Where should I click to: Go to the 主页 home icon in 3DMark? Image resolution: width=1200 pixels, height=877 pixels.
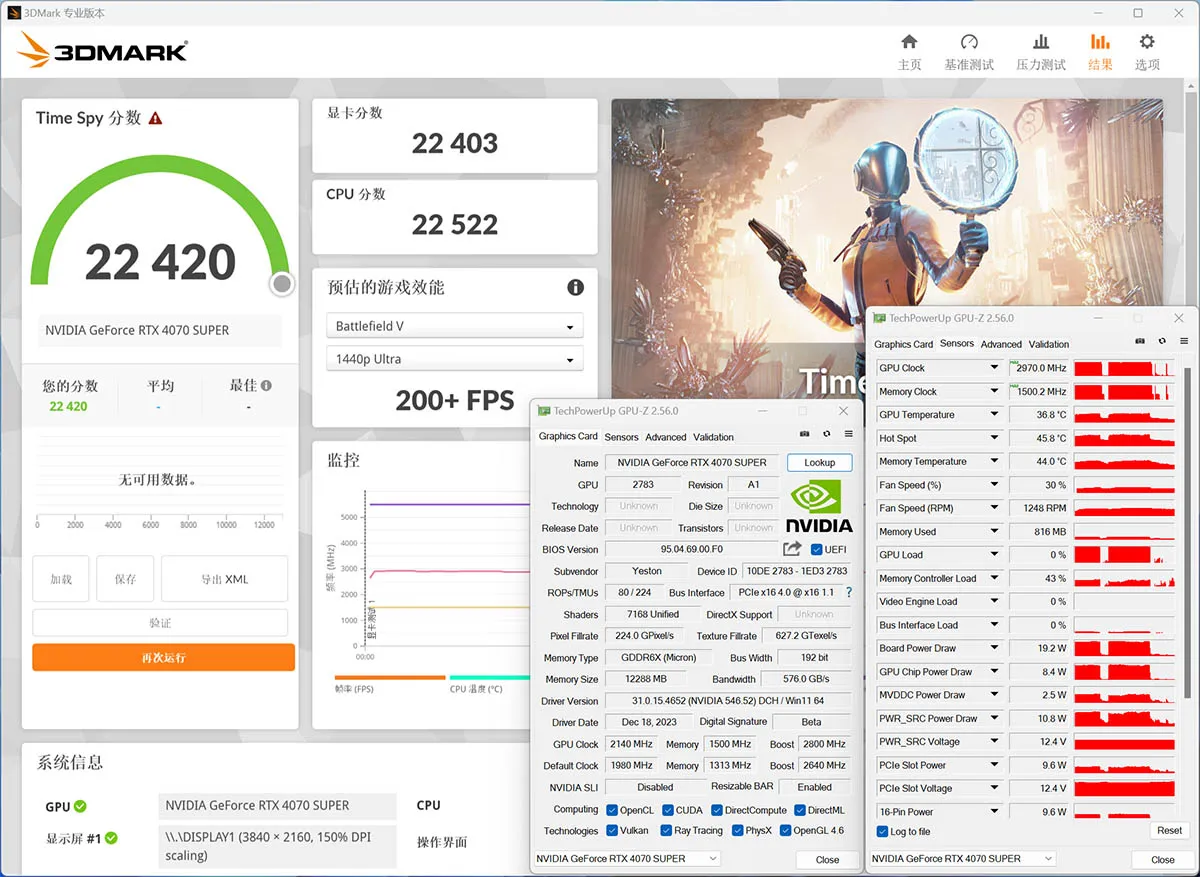[x=909, y=42]
